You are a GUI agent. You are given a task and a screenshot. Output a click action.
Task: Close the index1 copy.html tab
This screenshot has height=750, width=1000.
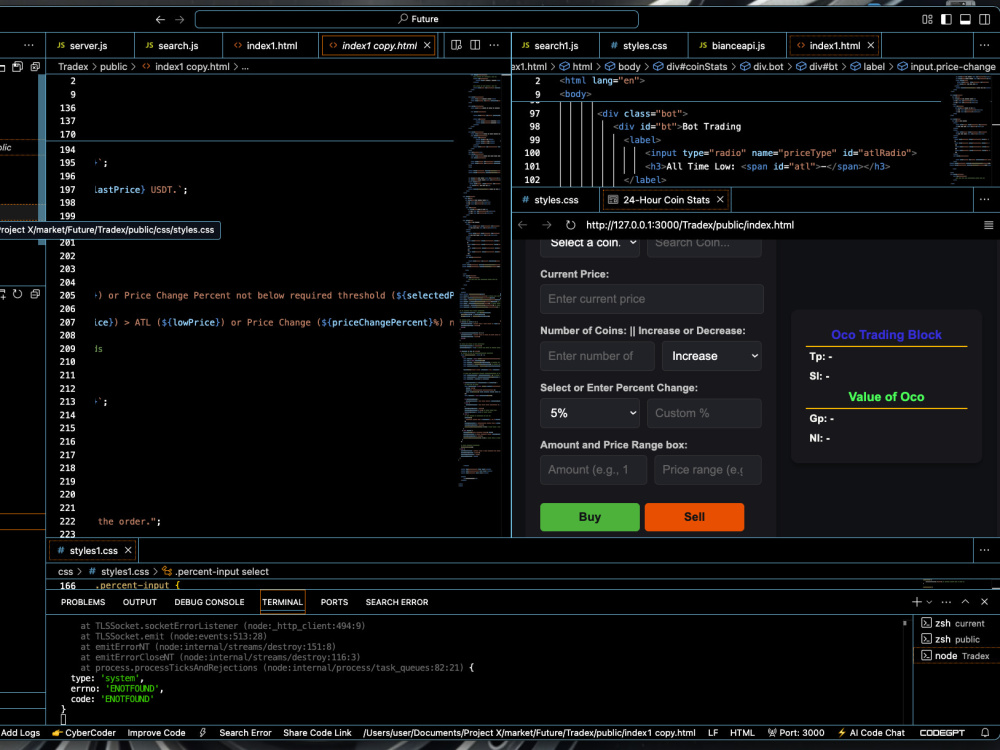(x=427, y=45)
